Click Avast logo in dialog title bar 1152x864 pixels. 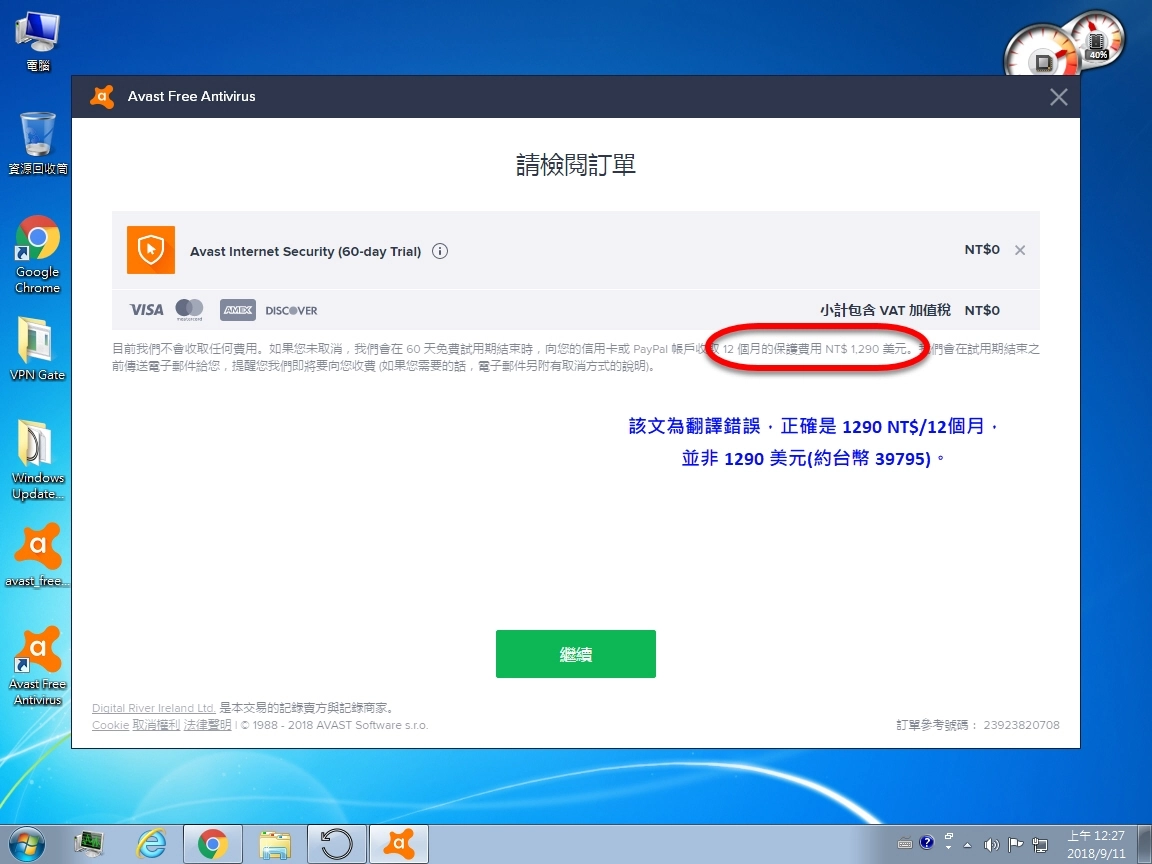click(x=102, y=96)
